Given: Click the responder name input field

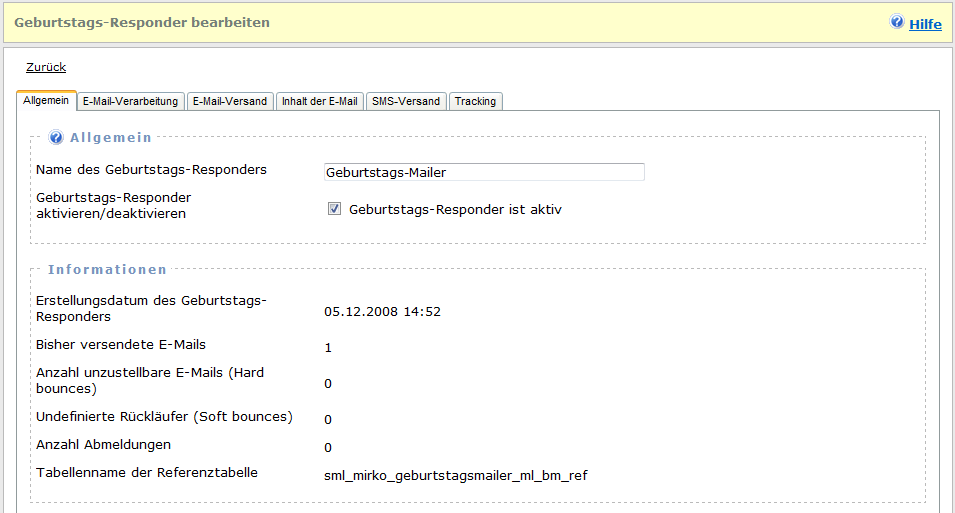Looking at the screenshot, I should pos(484,172).
